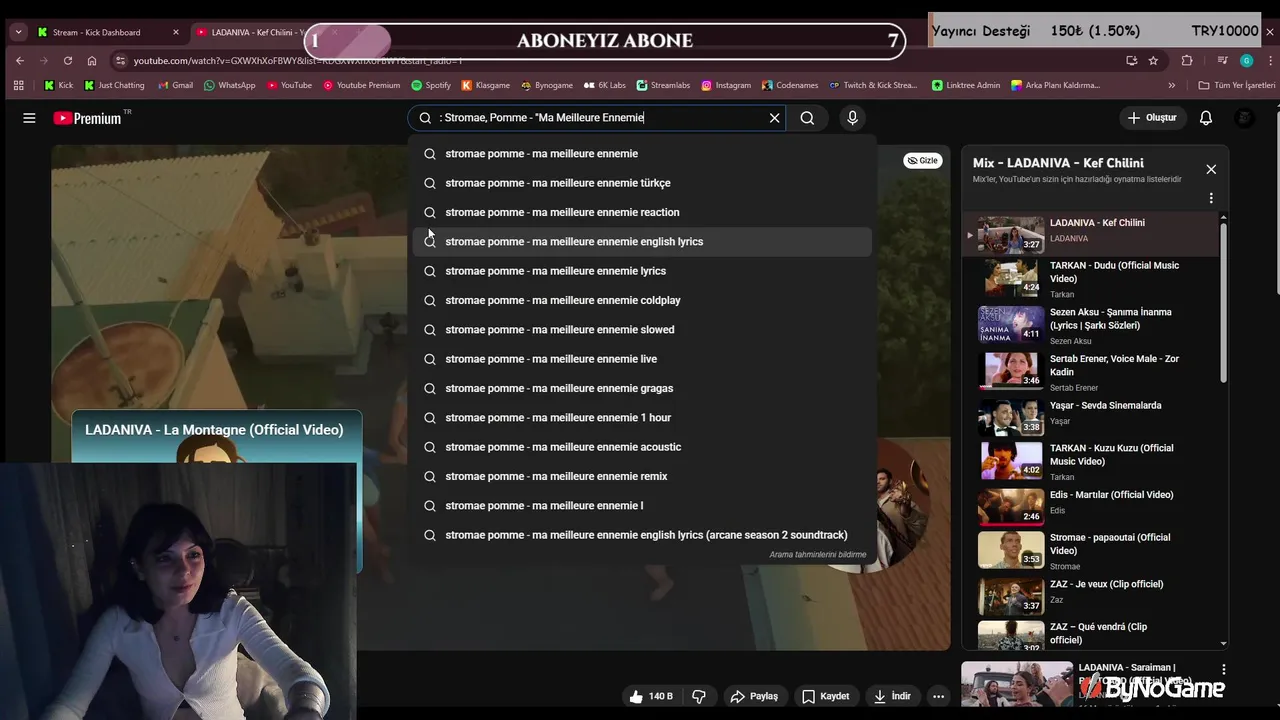The image size is (1280, 720).
Task: Dislike the video with thumbs down
Action: 699,696
